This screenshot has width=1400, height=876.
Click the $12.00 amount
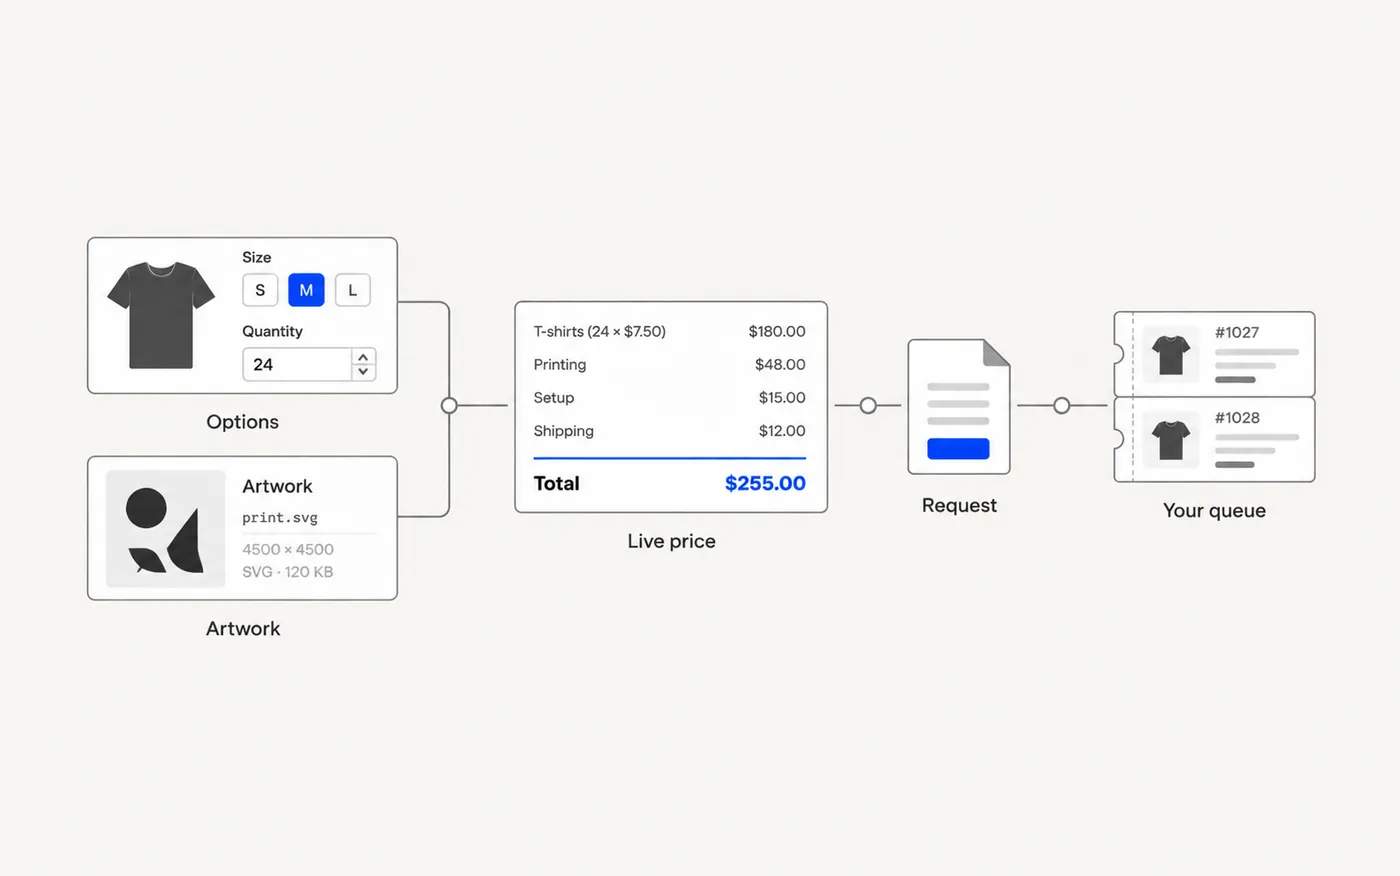tap(782, 430)
